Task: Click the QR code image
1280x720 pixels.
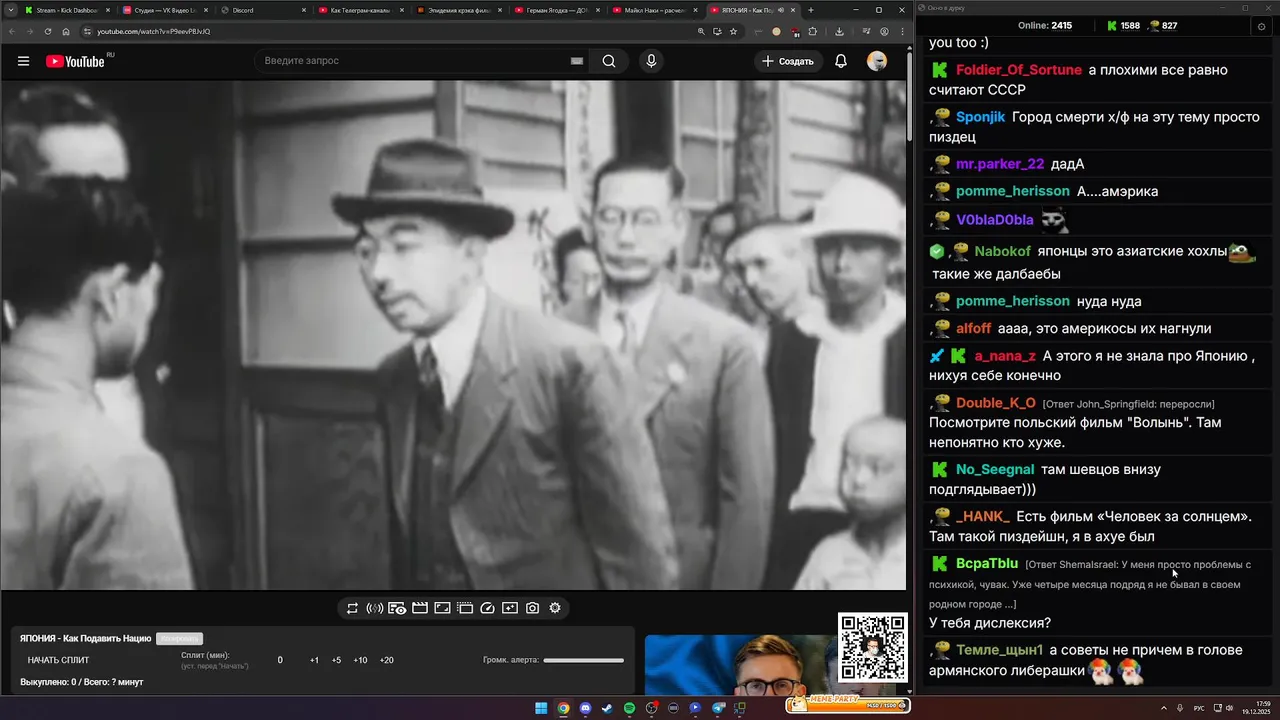Action: click(872, 648)
